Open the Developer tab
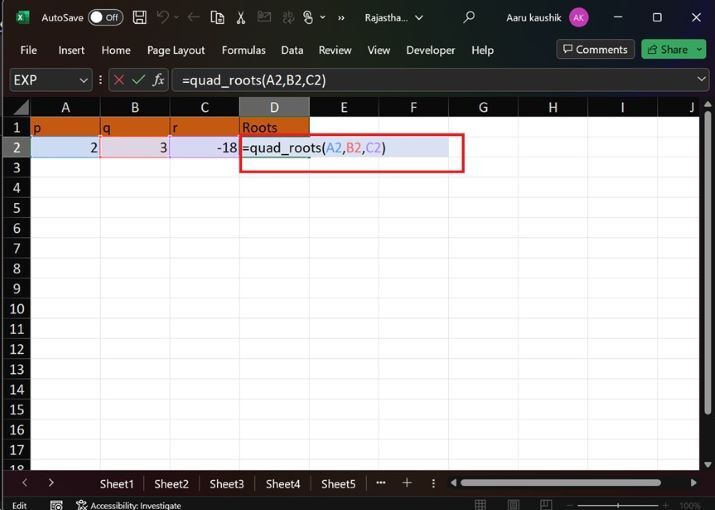 click(430, 50)
